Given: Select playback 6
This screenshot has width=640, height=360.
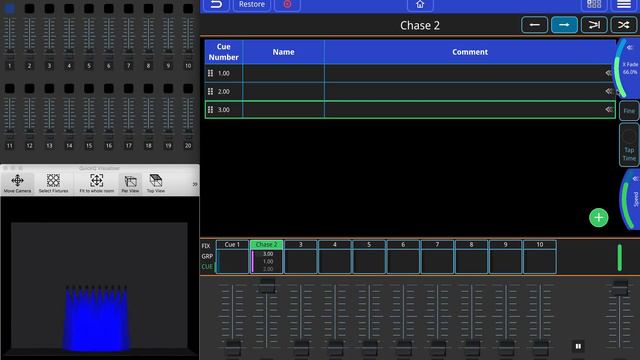Looking at the screenshot, I should (403, 257).
